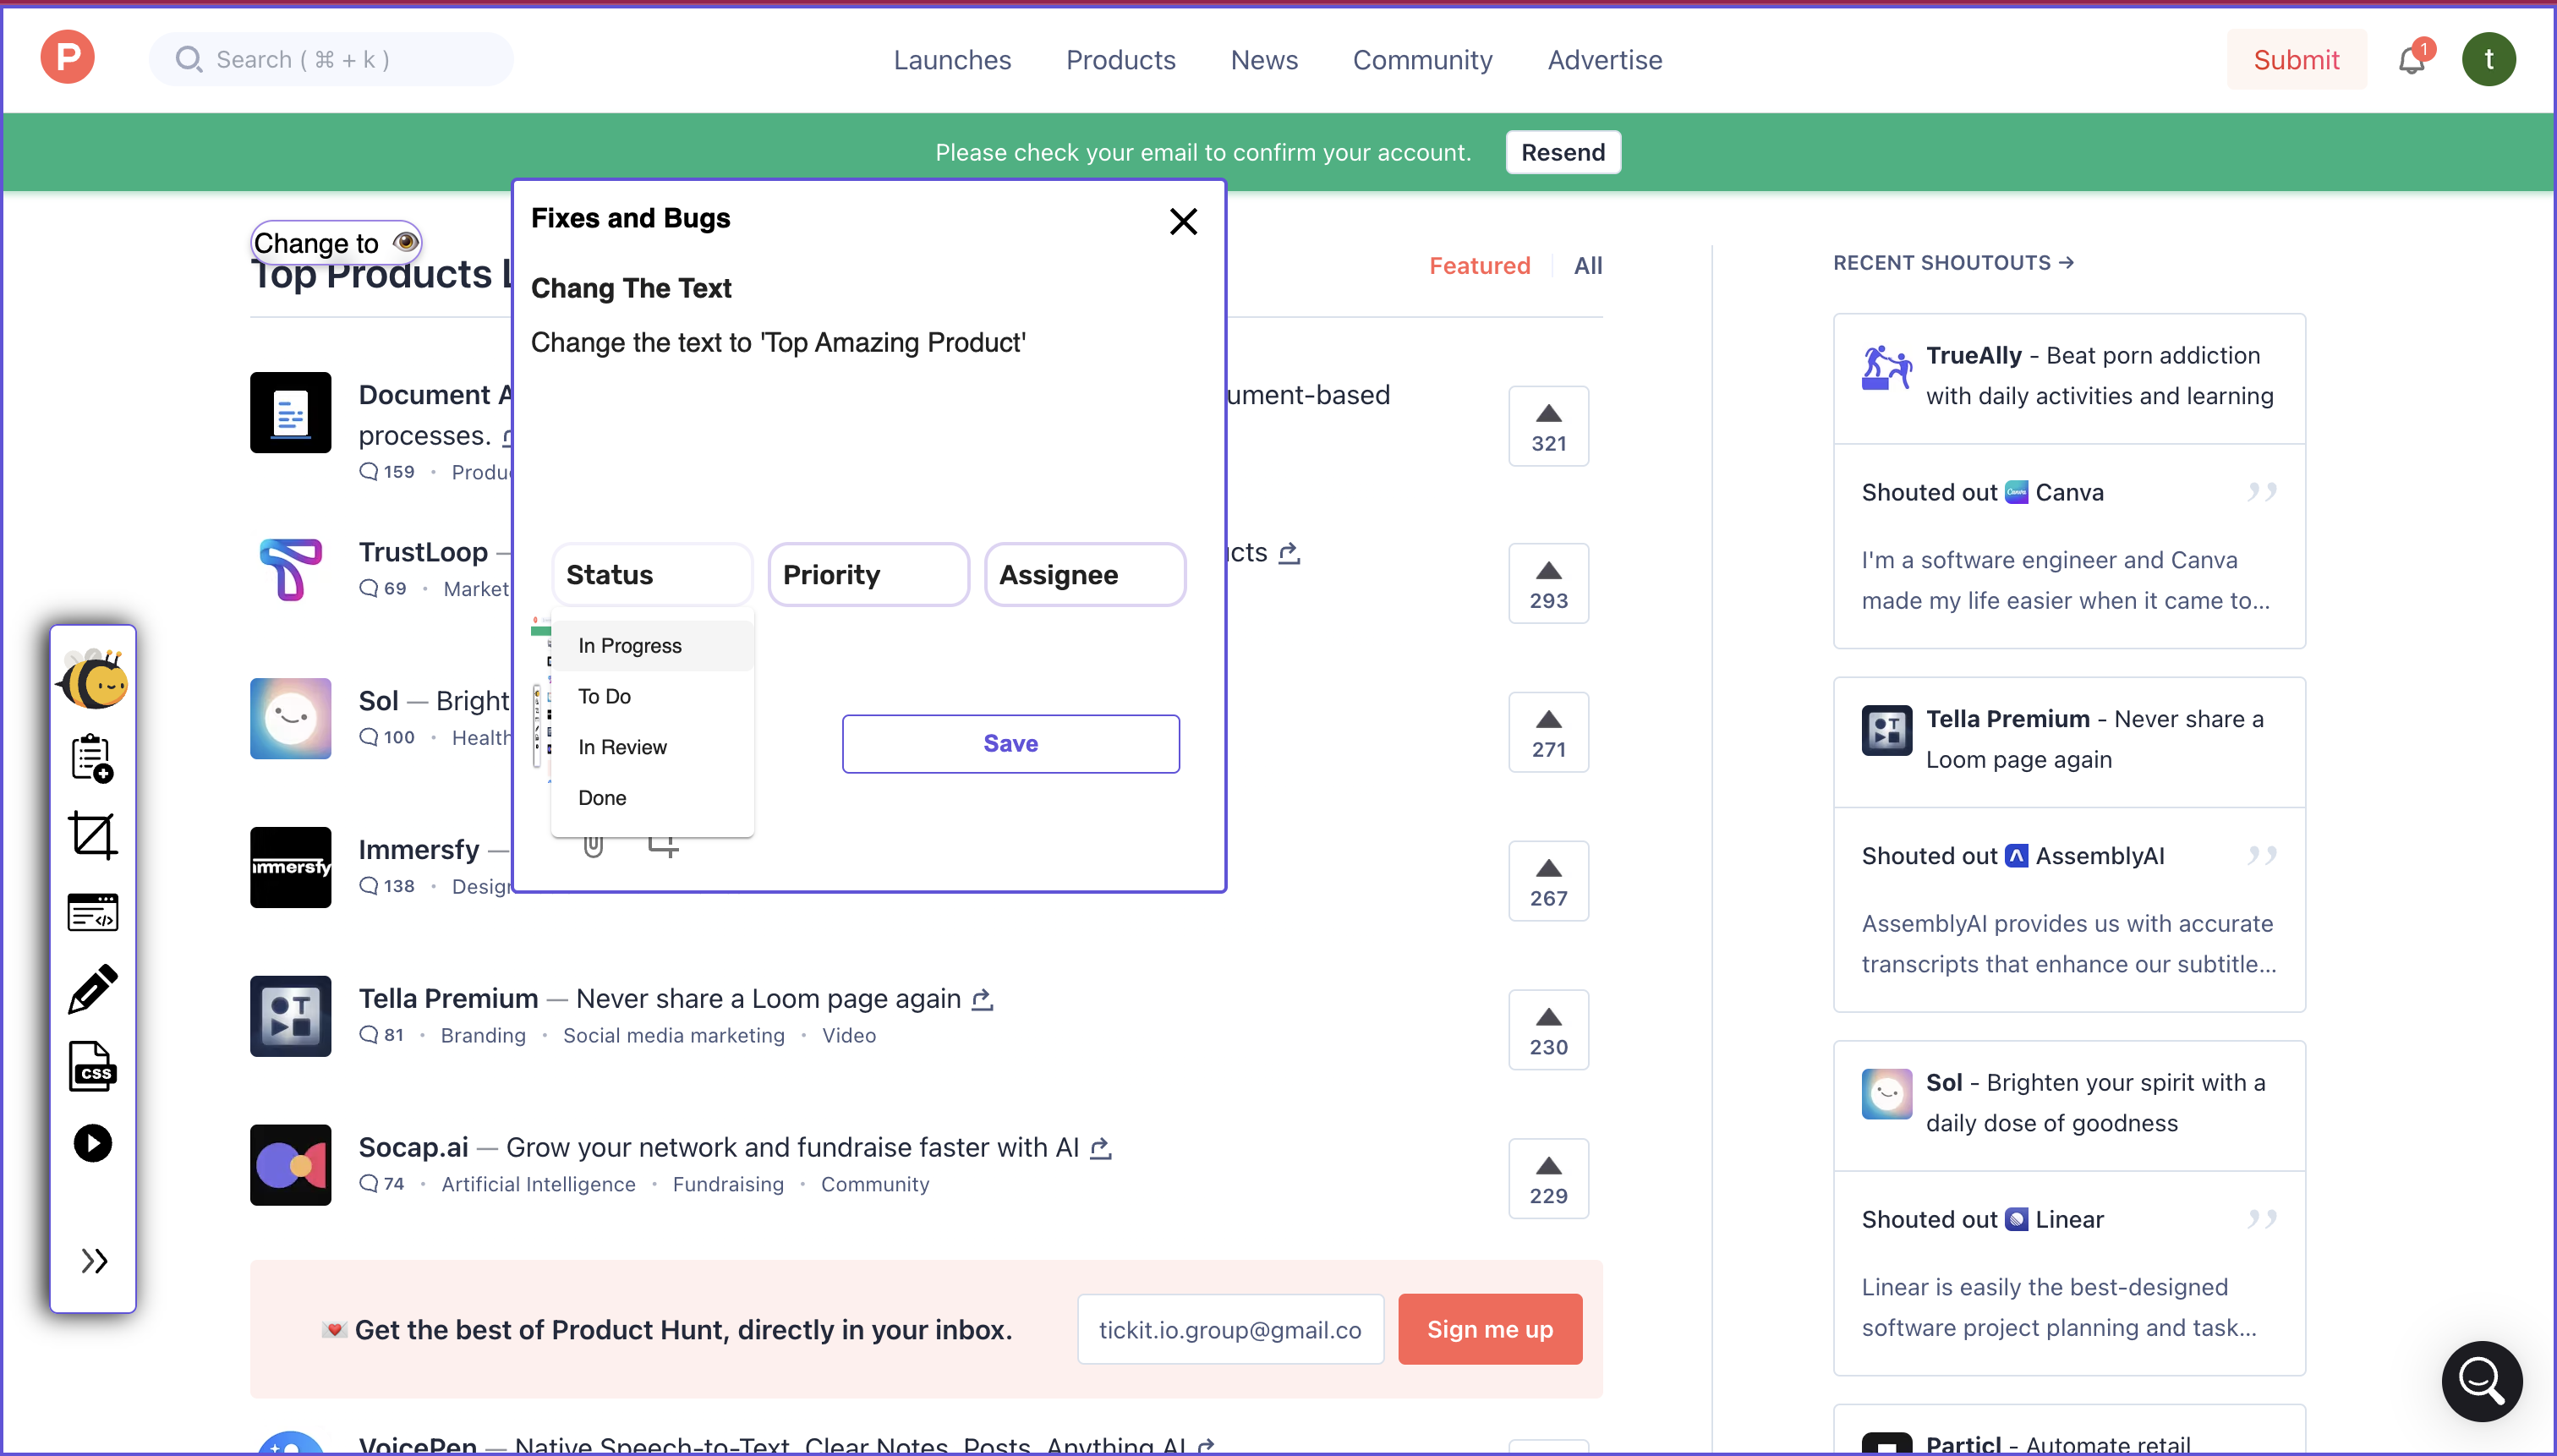Open the Recent Shoutouts link
The image size is (2557, 1456).
pyautogui.click(x=1953, y=263)
